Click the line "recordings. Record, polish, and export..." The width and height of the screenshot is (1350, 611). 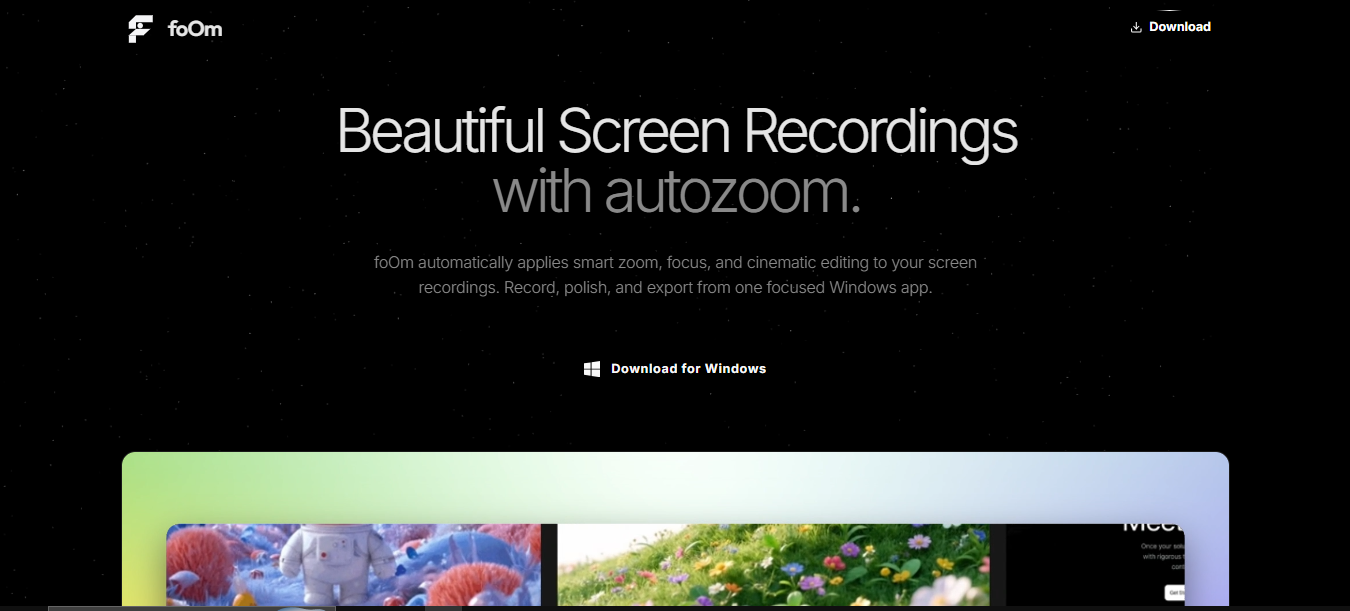click(x=675, y=288)
